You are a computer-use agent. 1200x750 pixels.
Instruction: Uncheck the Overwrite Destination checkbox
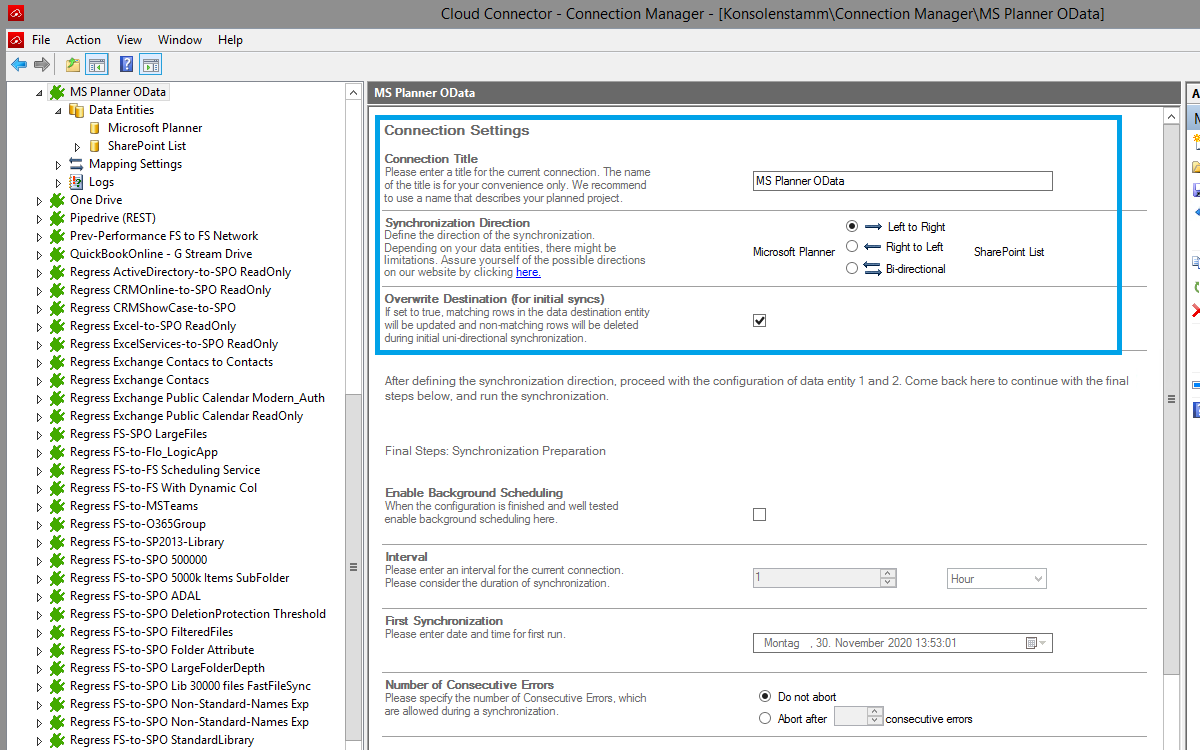pos(759,321)
